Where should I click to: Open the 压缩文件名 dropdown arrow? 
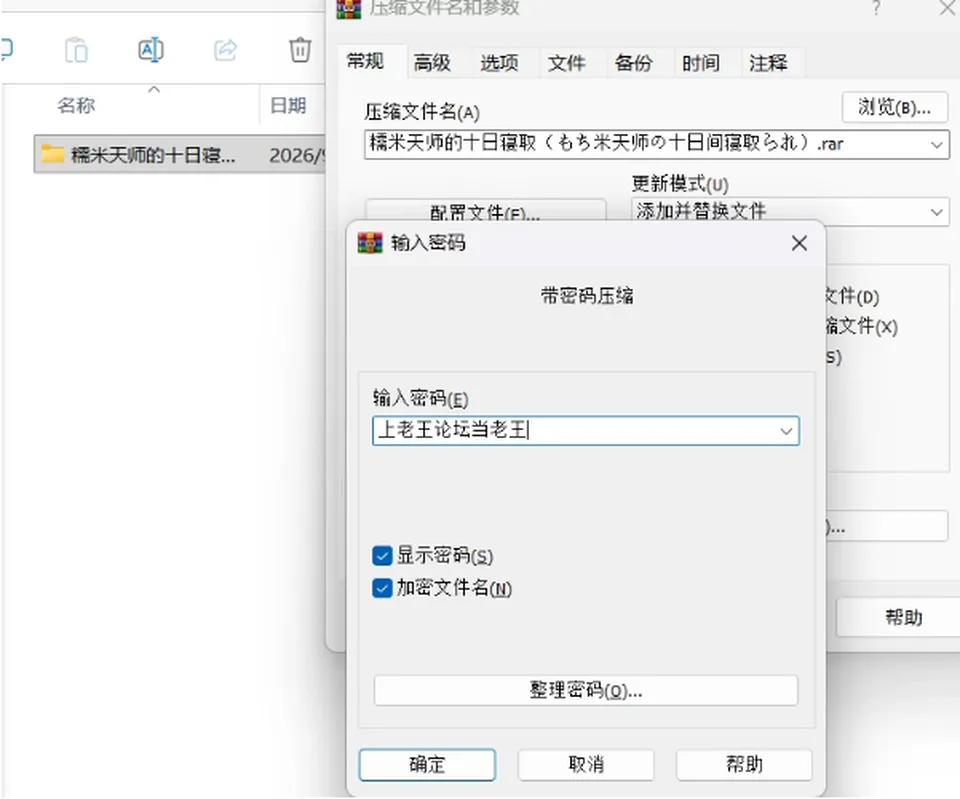tap(936, 145)
